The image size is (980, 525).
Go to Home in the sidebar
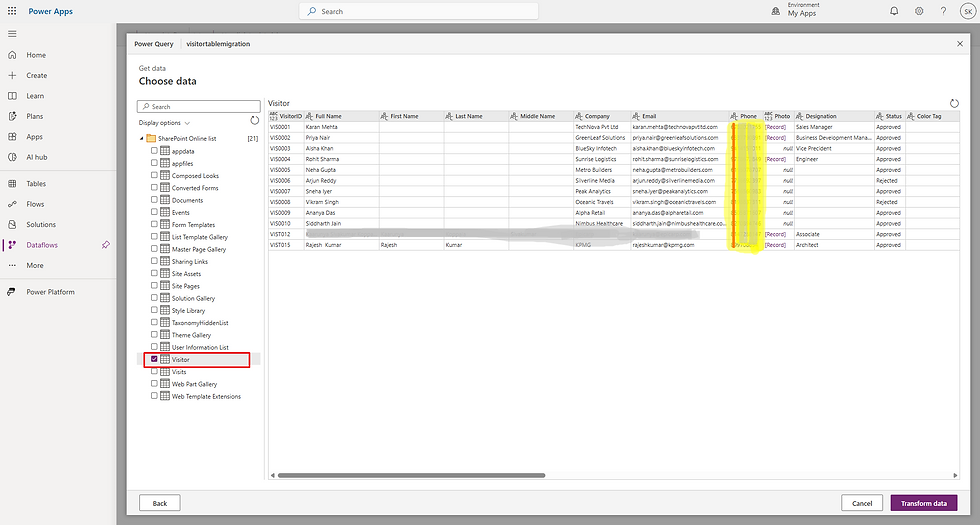[x=36, y=55]
